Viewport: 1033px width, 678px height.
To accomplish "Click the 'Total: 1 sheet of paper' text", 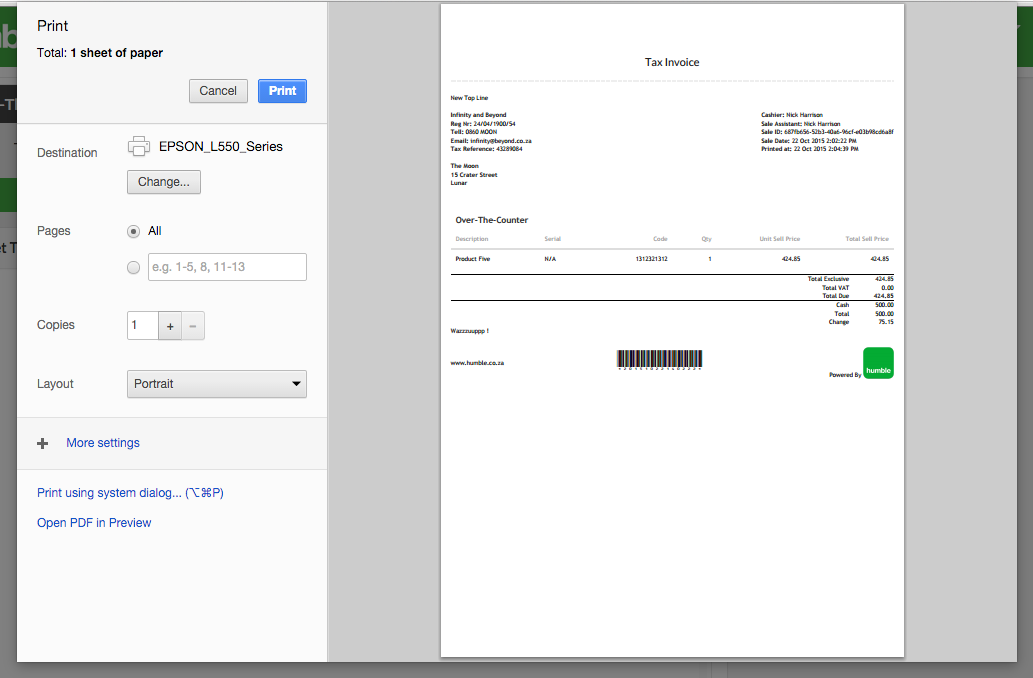I will (x=99, y=53).
